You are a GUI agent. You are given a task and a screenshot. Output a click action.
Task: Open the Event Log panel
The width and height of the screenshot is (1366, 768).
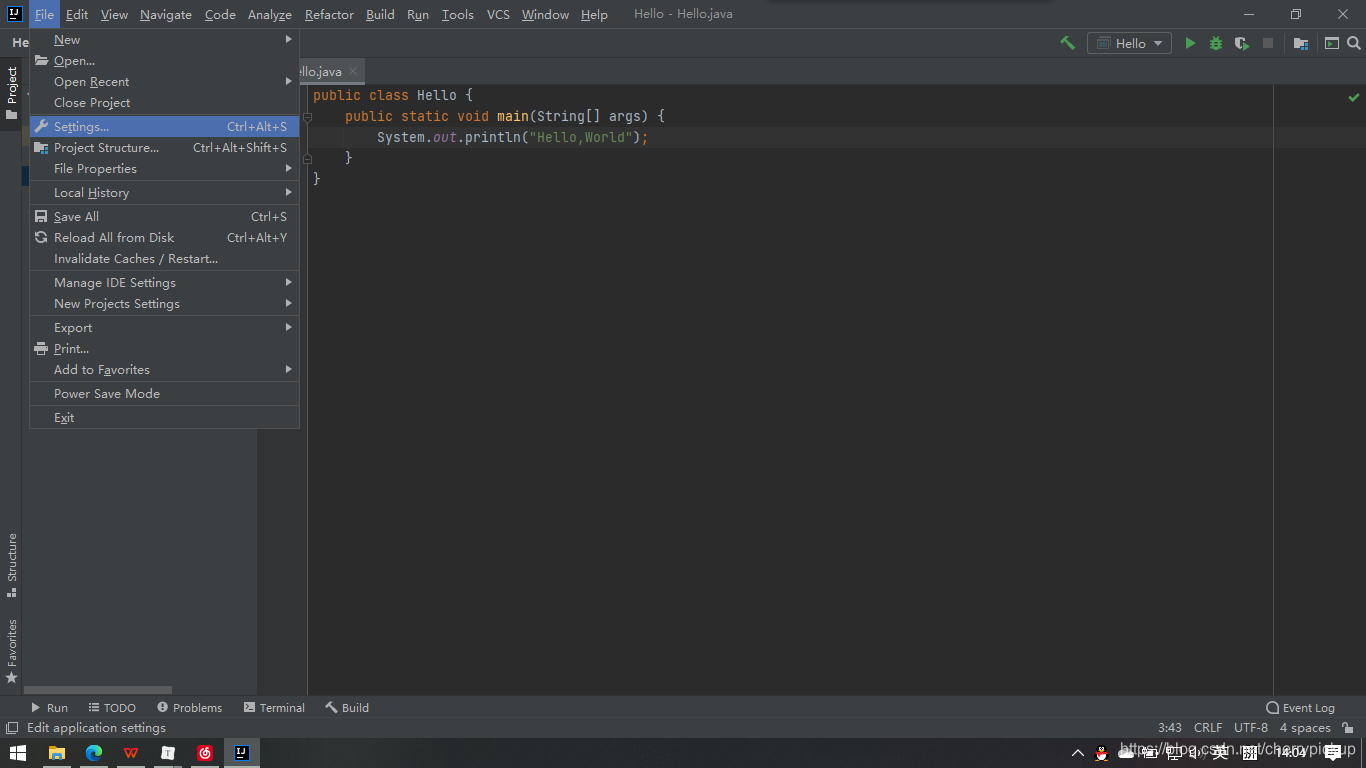click(1300, 708)
